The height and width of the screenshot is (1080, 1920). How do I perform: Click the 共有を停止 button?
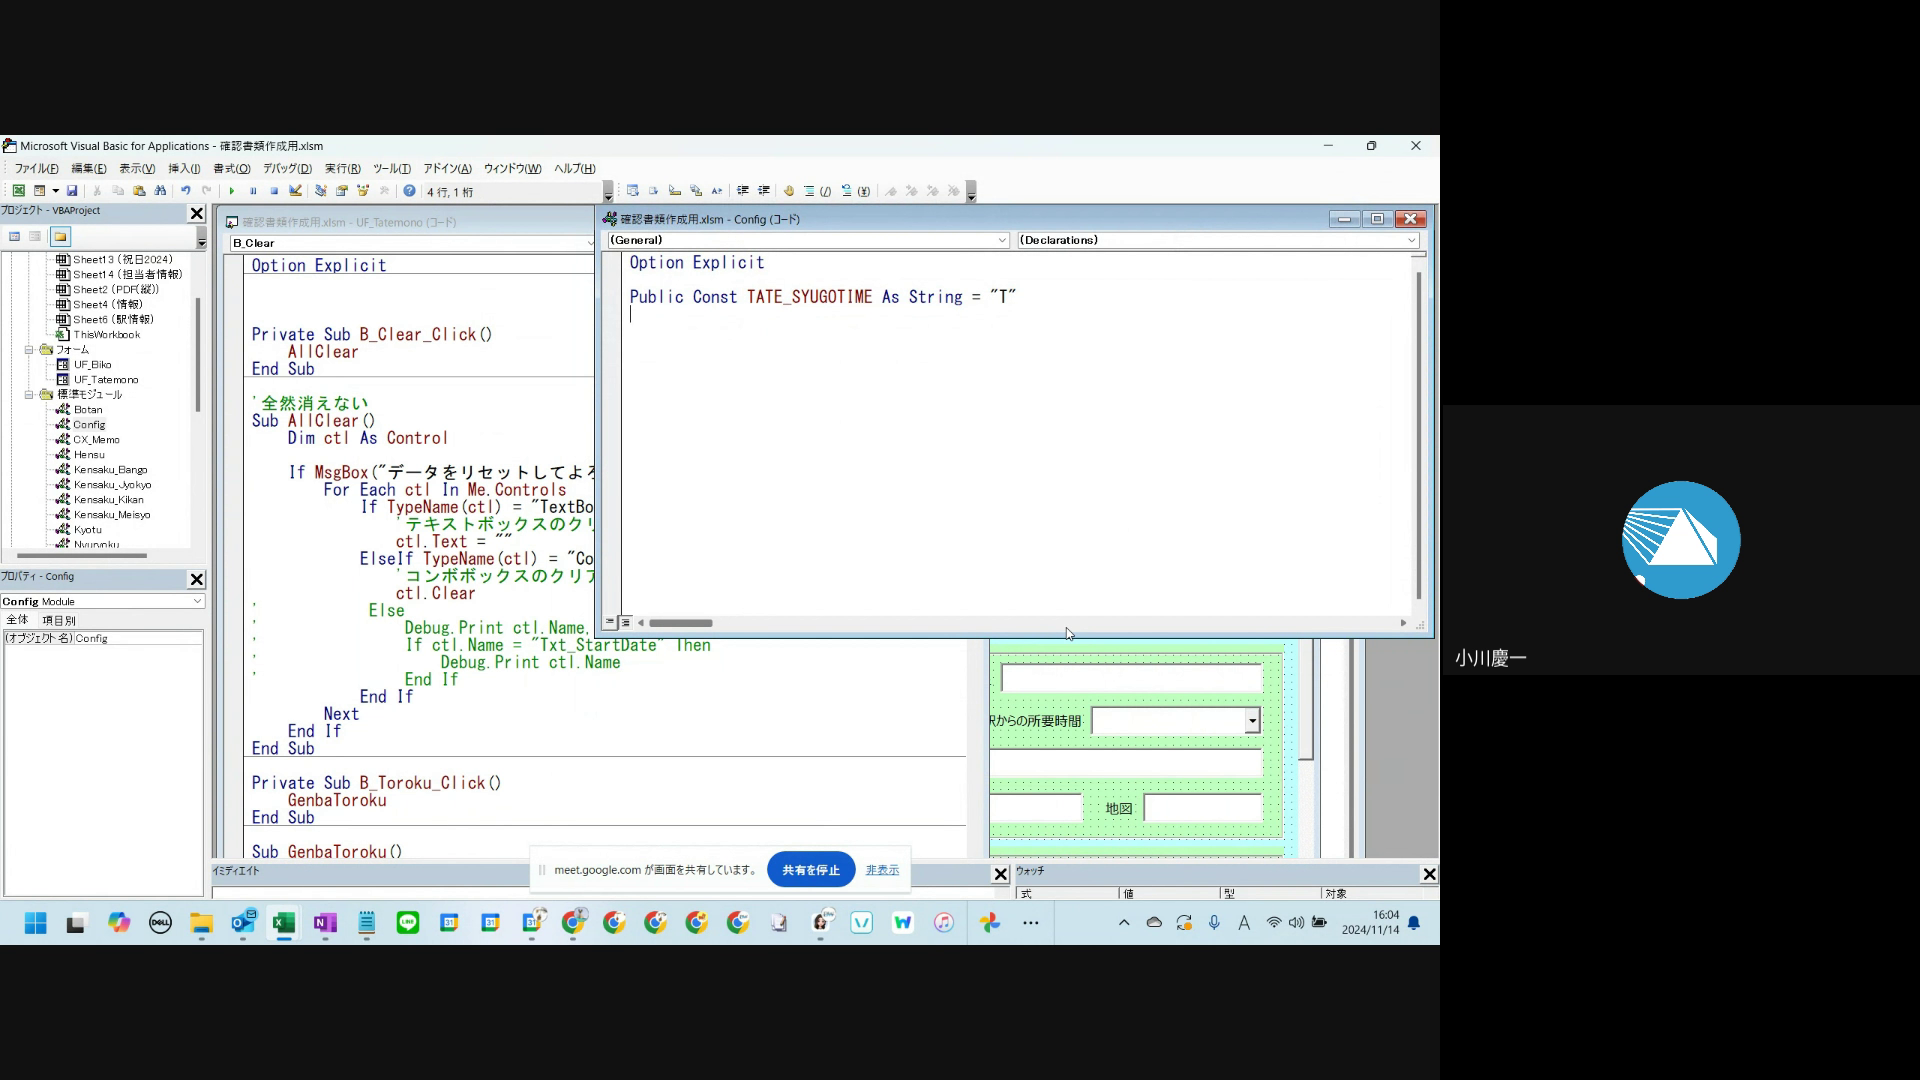[x=810, y=870]
